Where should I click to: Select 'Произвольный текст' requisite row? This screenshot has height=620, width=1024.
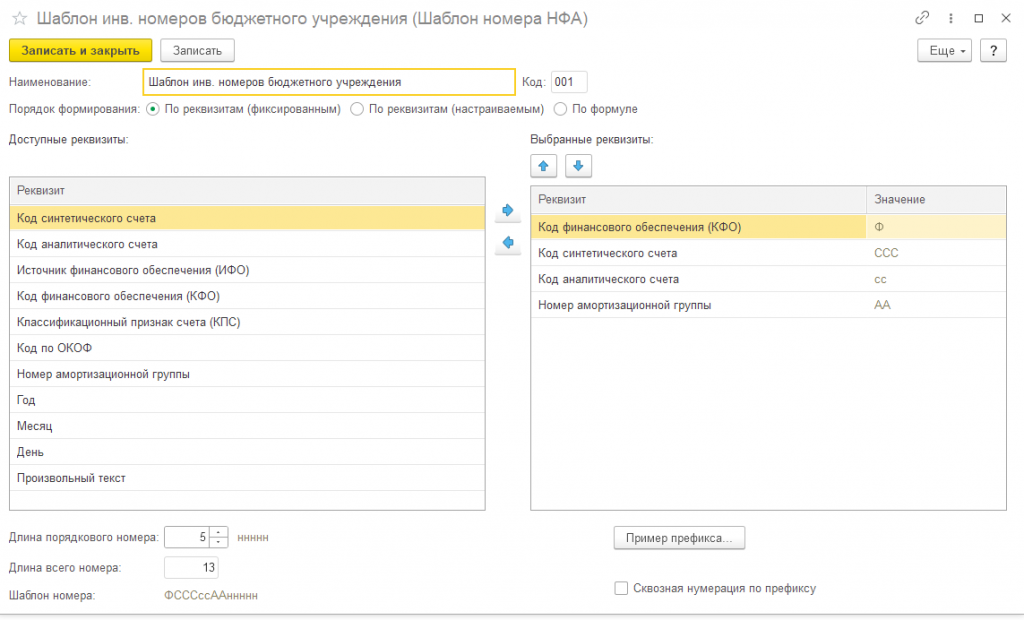[247, 478]
